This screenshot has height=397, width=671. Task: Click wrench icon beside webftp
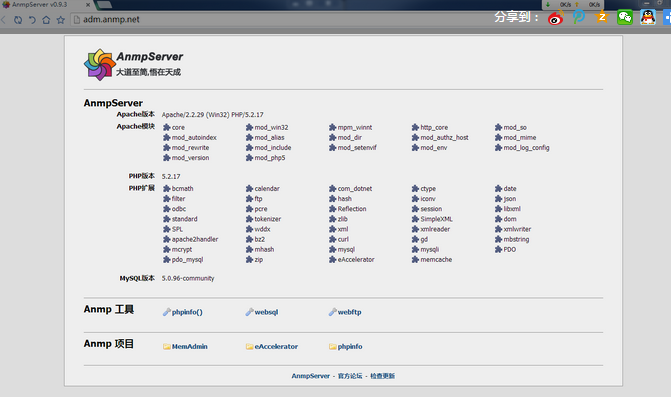click(333, 312)
